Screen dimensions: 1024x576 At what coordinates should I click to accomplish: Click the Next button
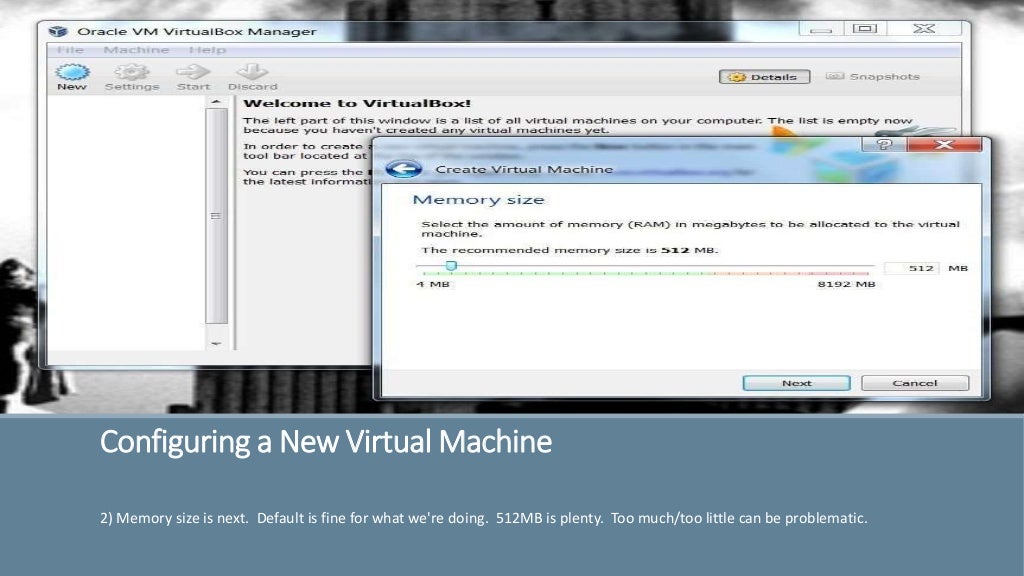coord(796,383)
